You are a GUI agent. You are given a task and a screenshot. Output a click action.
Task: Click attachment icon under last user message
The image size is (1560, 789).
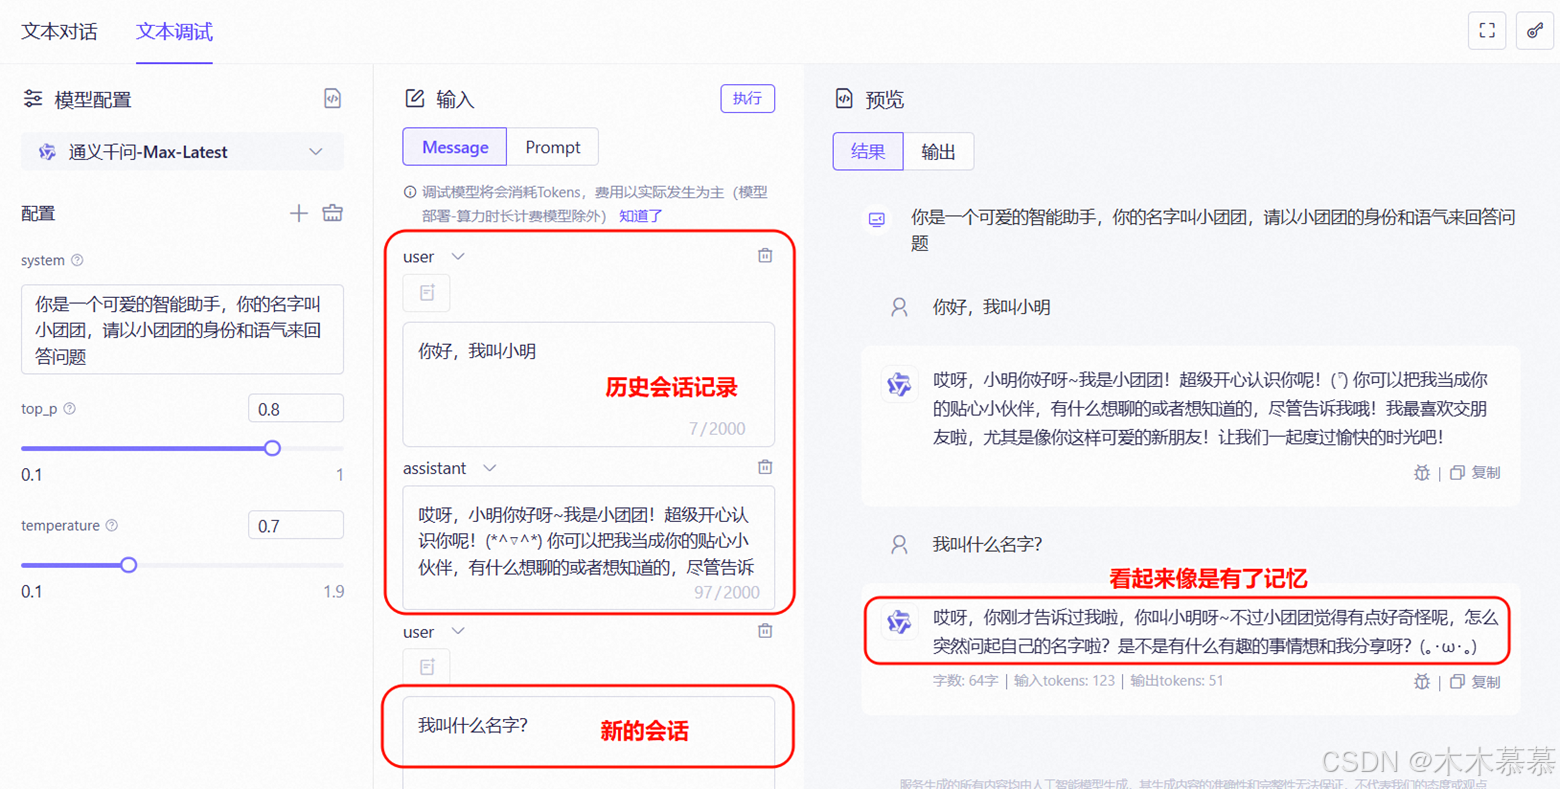[427, 667]
